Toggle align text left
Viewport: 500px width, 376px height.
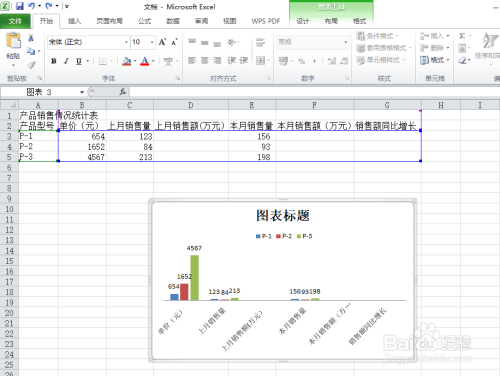(192, 61)
